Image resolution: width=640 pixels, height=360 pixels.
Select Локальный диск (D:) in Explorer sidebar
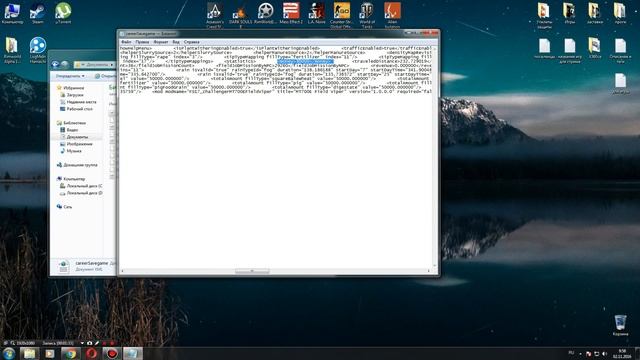(81, 193)
